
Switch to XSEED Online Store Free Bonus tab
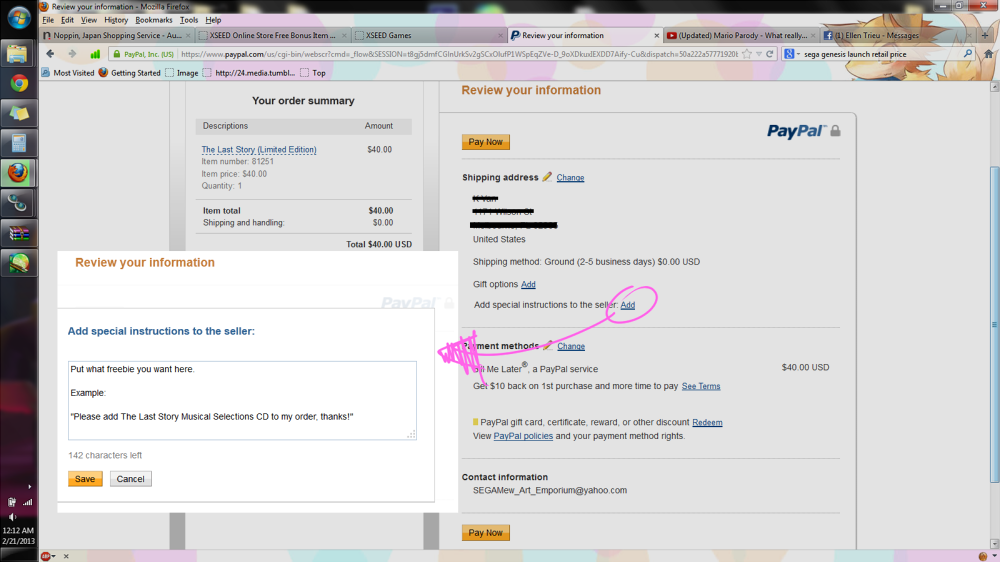click(273, 36)
